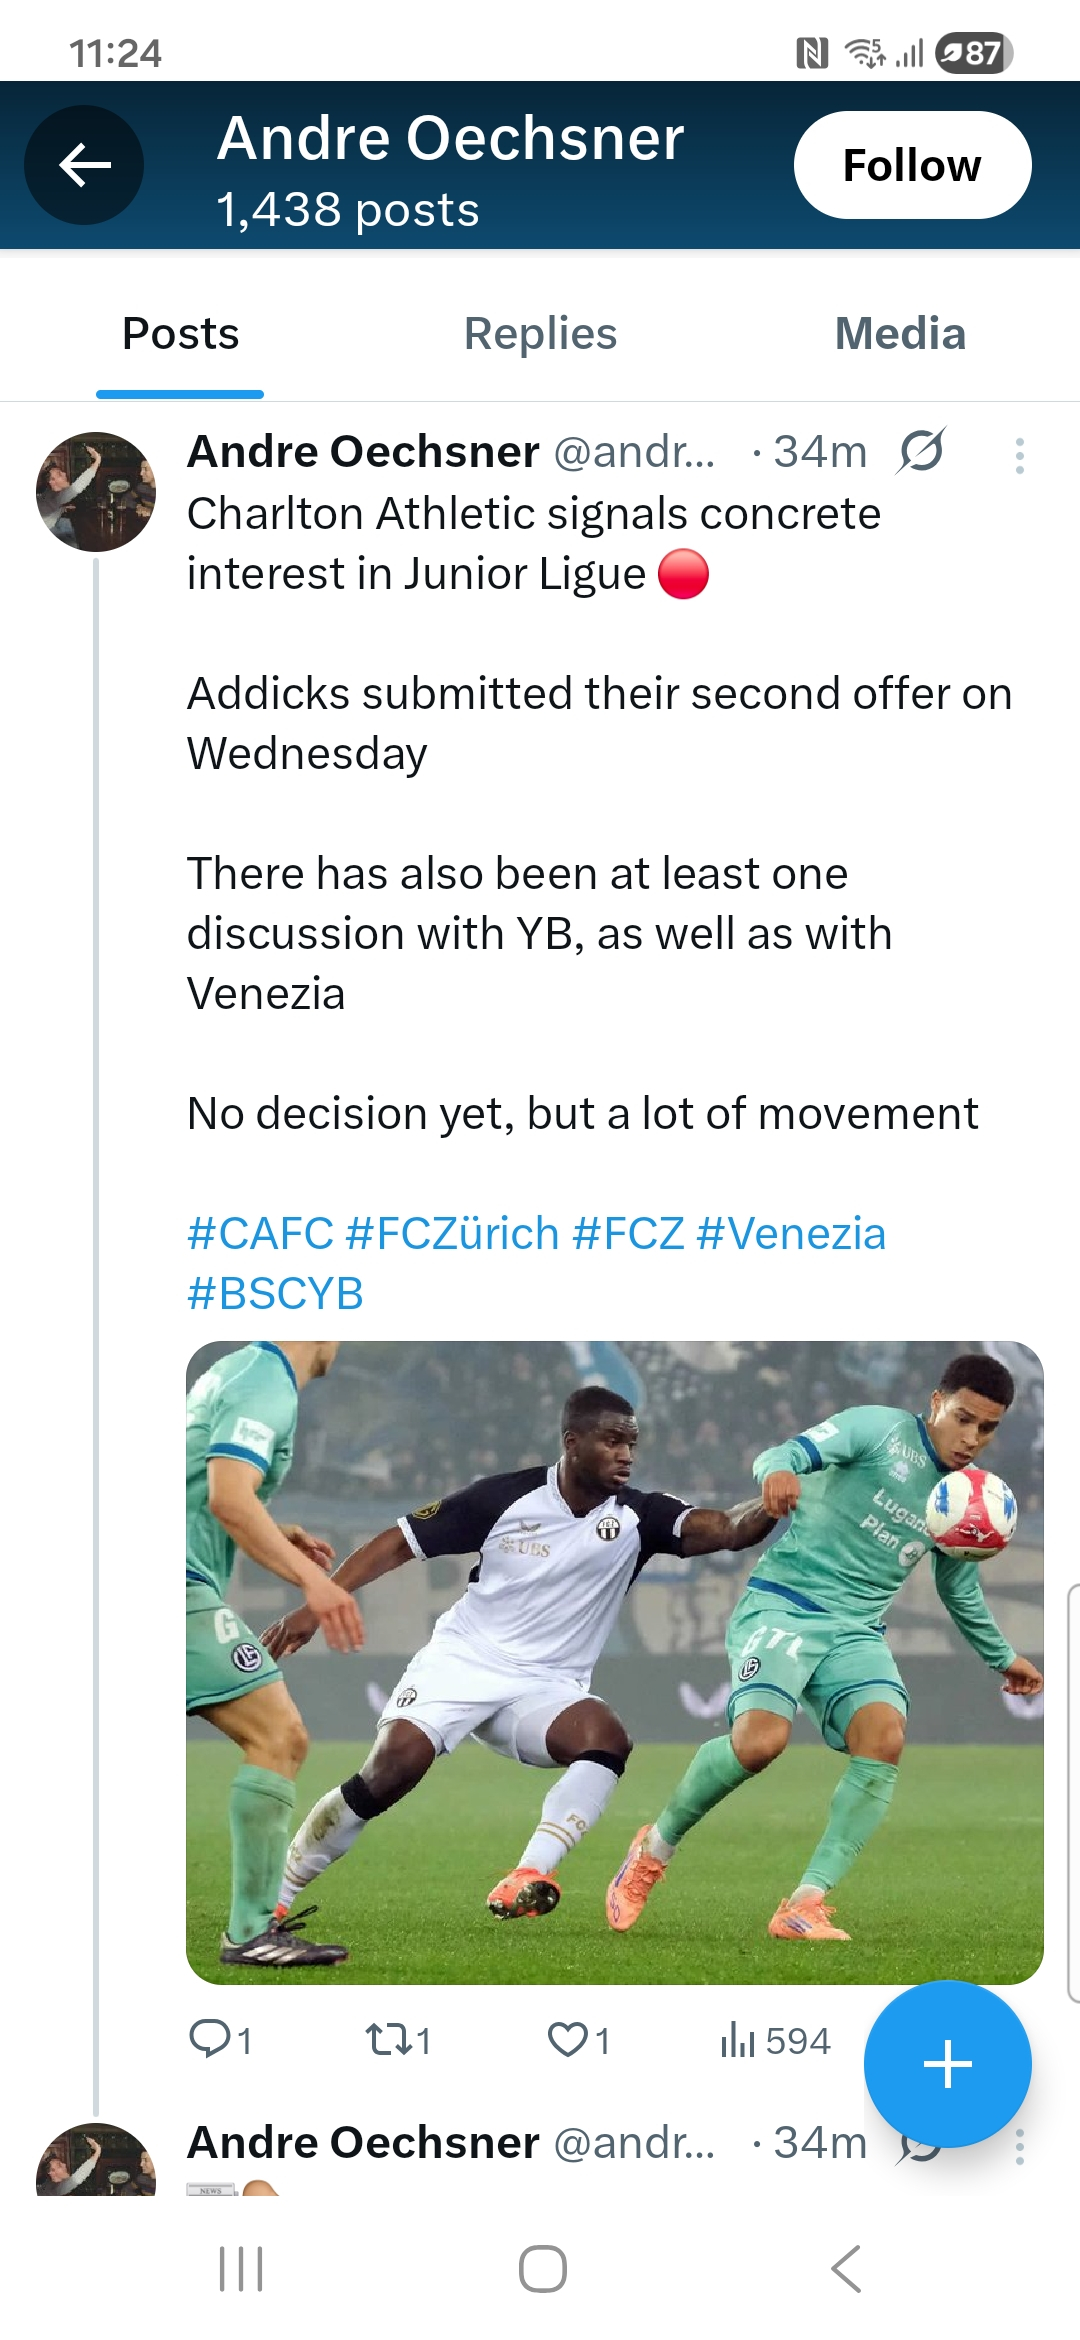Follow Andre Oechsner

(x=911, y=165)
